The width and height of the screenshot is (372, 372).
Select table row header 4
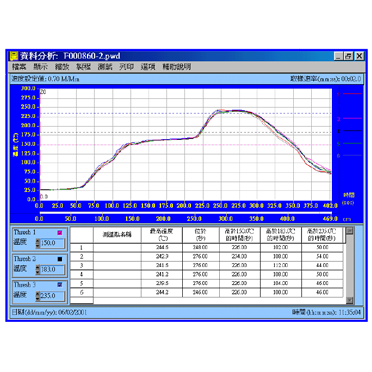pos(82,275)
